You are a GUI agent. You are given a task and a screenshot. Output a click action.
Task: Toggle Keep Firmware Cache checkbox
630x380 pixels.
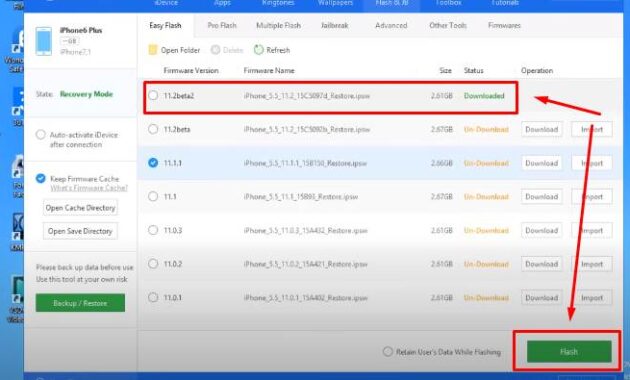(40, 178)
